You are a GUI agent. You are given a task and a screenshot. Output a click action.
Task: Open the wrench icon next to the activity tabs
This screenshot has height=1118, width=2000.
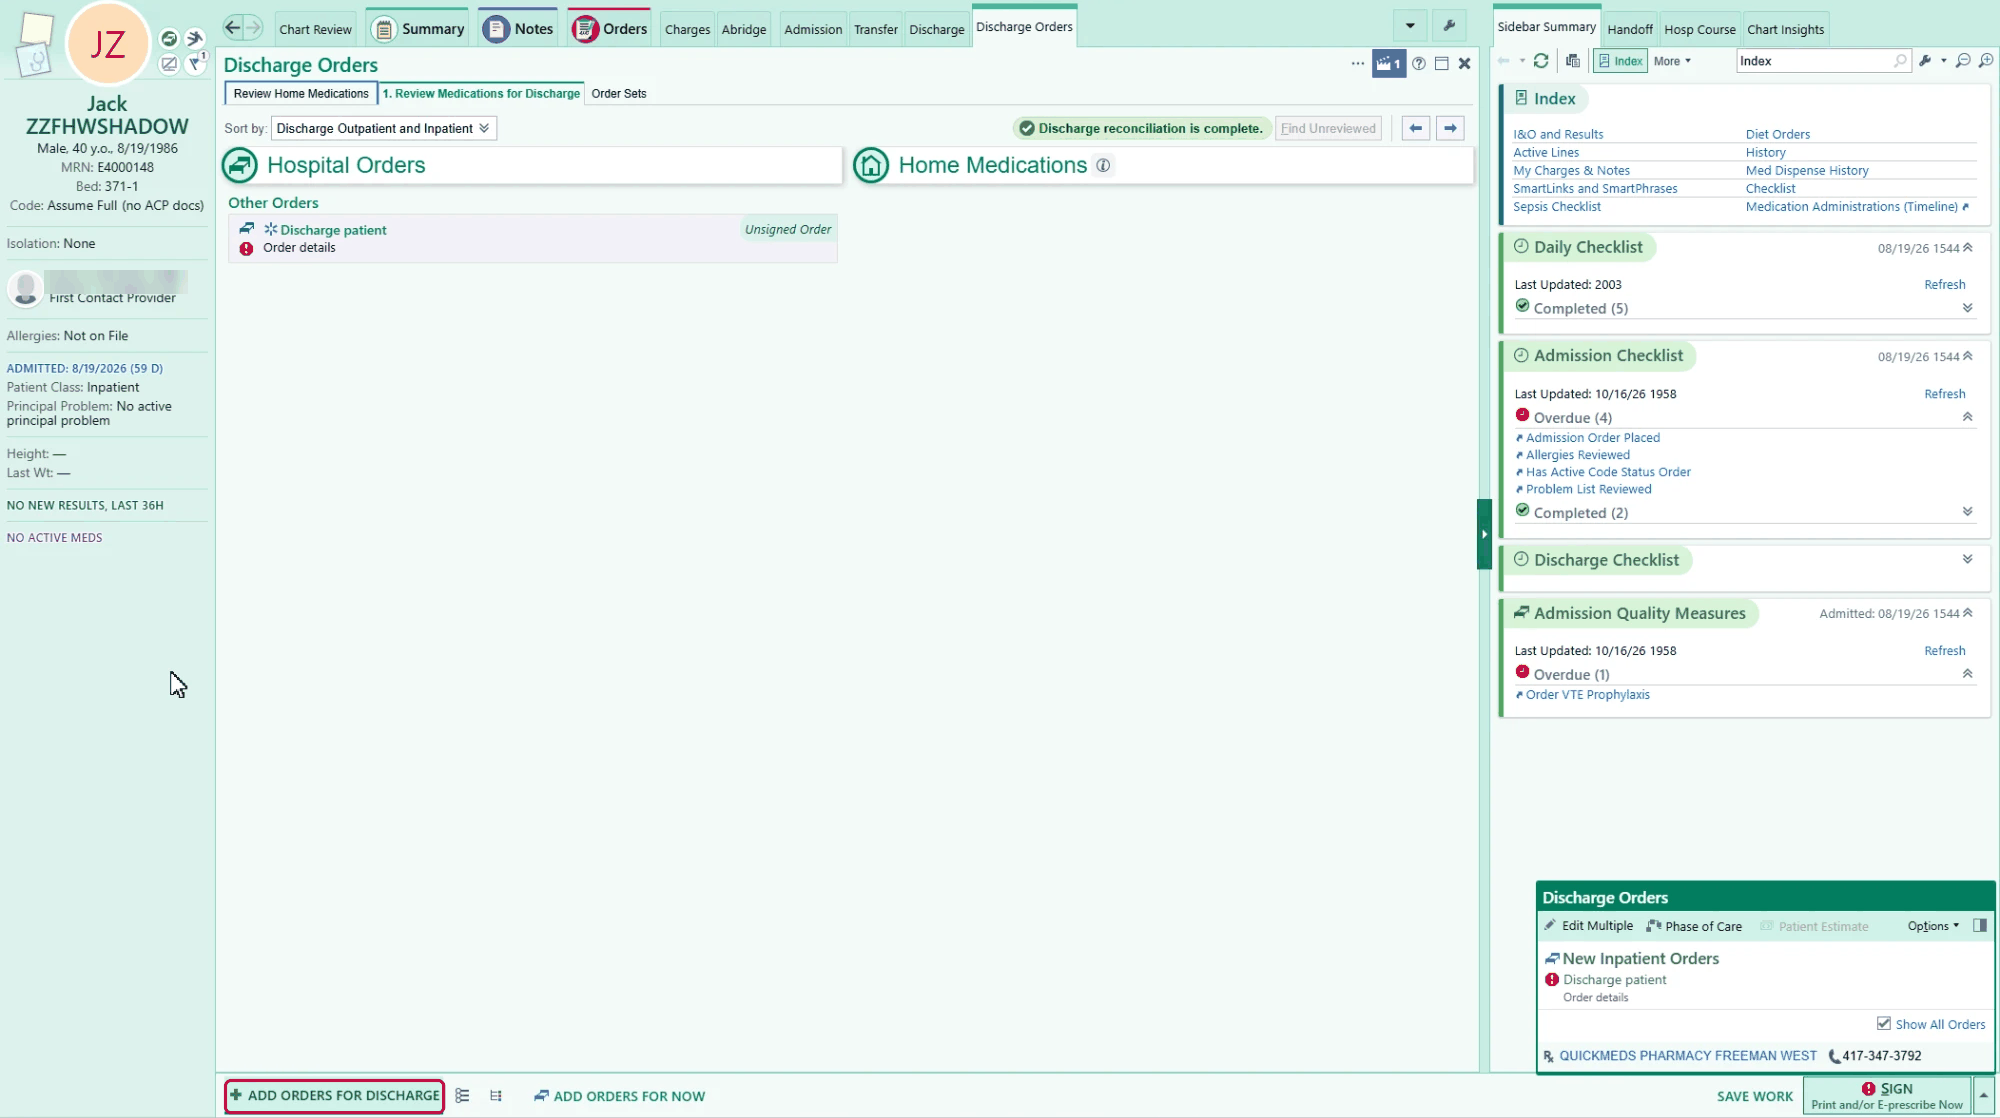[x=1449, y=26]
